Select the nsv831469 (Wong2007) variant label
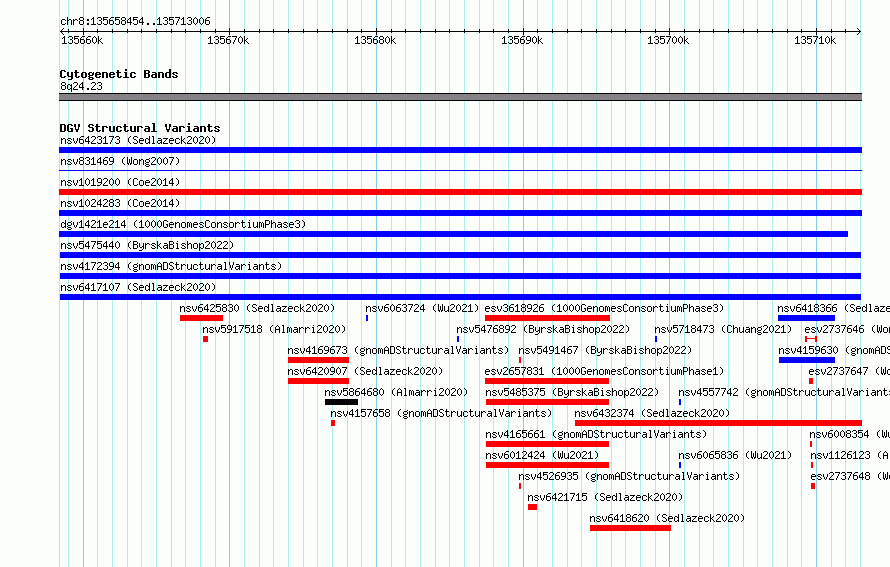The width and height of the screenshot is (890, 567). (x=120, y=161)
